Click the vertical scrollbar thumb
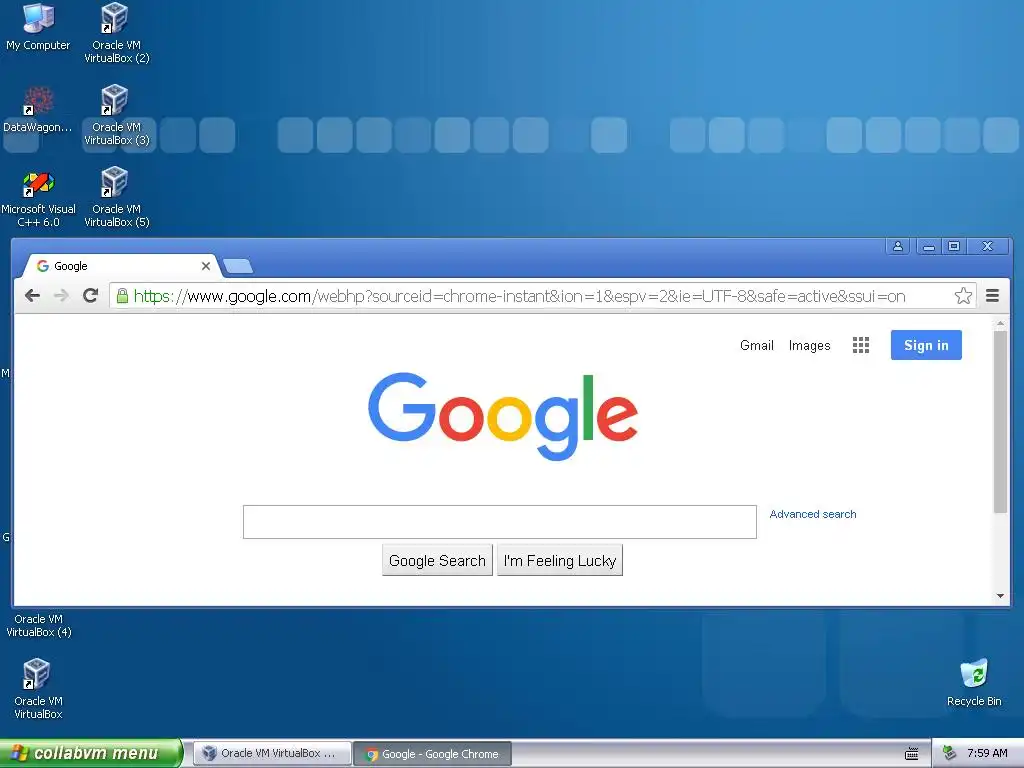The width and height of the screenshot is (1024, 768). (x=1000, y=422)
